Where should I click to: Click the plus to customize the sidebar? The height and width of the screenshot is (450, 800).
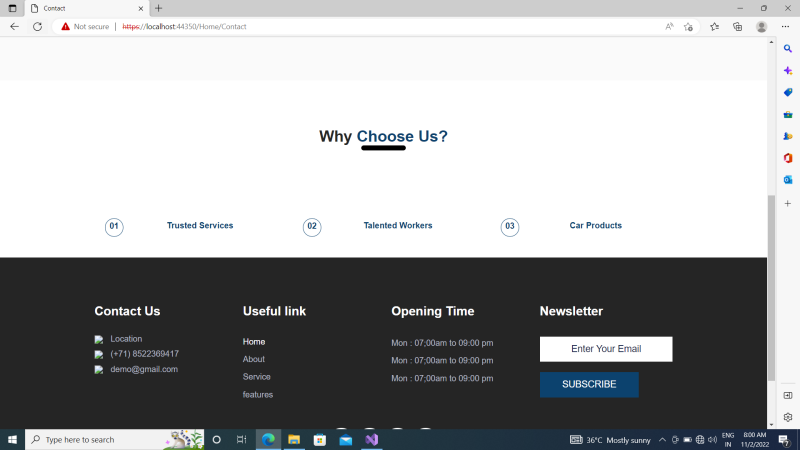[x=788, y=203]
